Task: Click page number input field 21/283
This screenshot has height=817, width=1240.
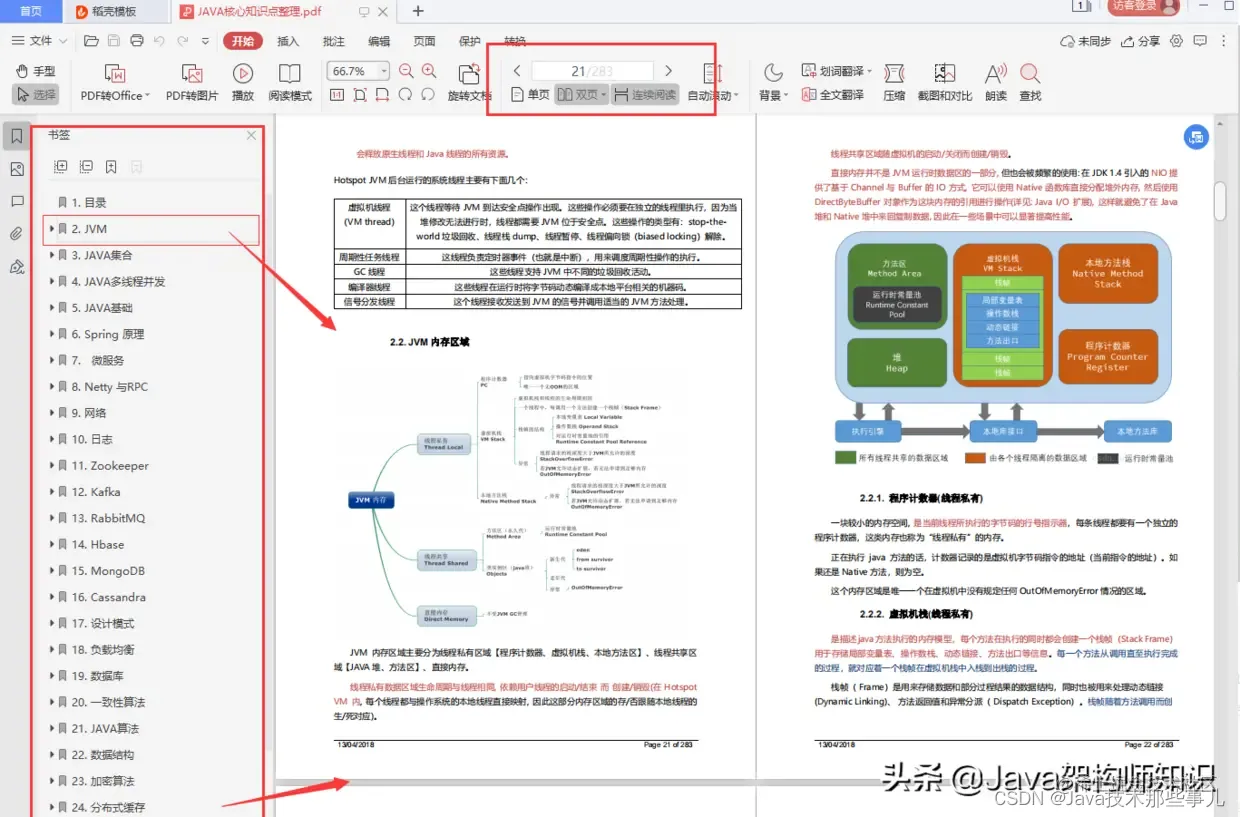Action: (592, 71)
